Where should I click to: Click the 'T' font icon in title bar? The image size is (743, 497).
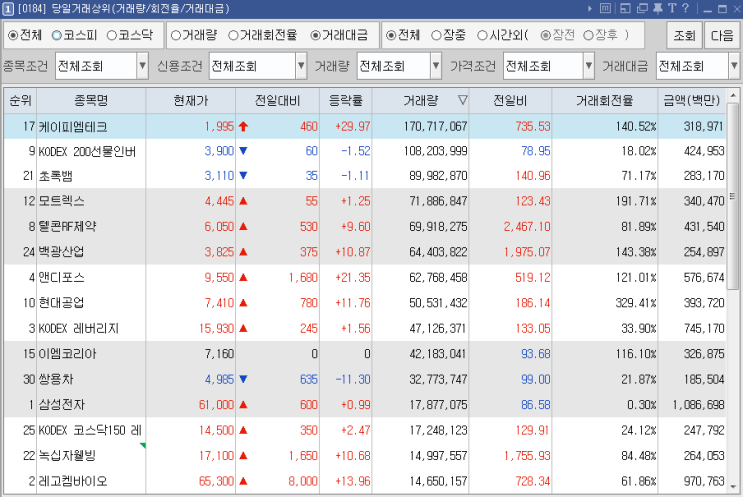672,8
